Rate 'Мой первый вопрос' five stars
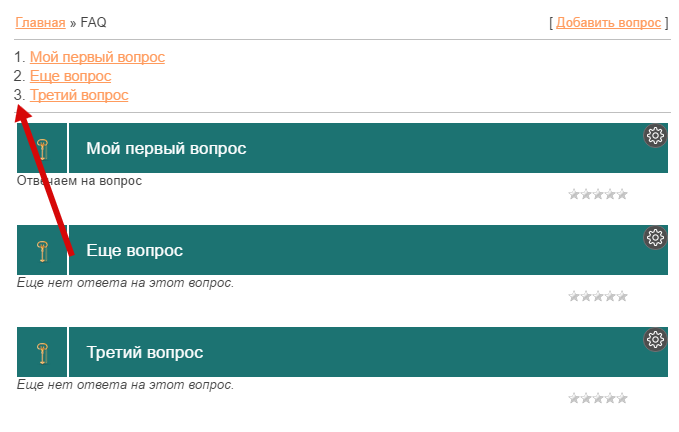The height and width of the screenshot is (432, 679). tap(622, 194)
